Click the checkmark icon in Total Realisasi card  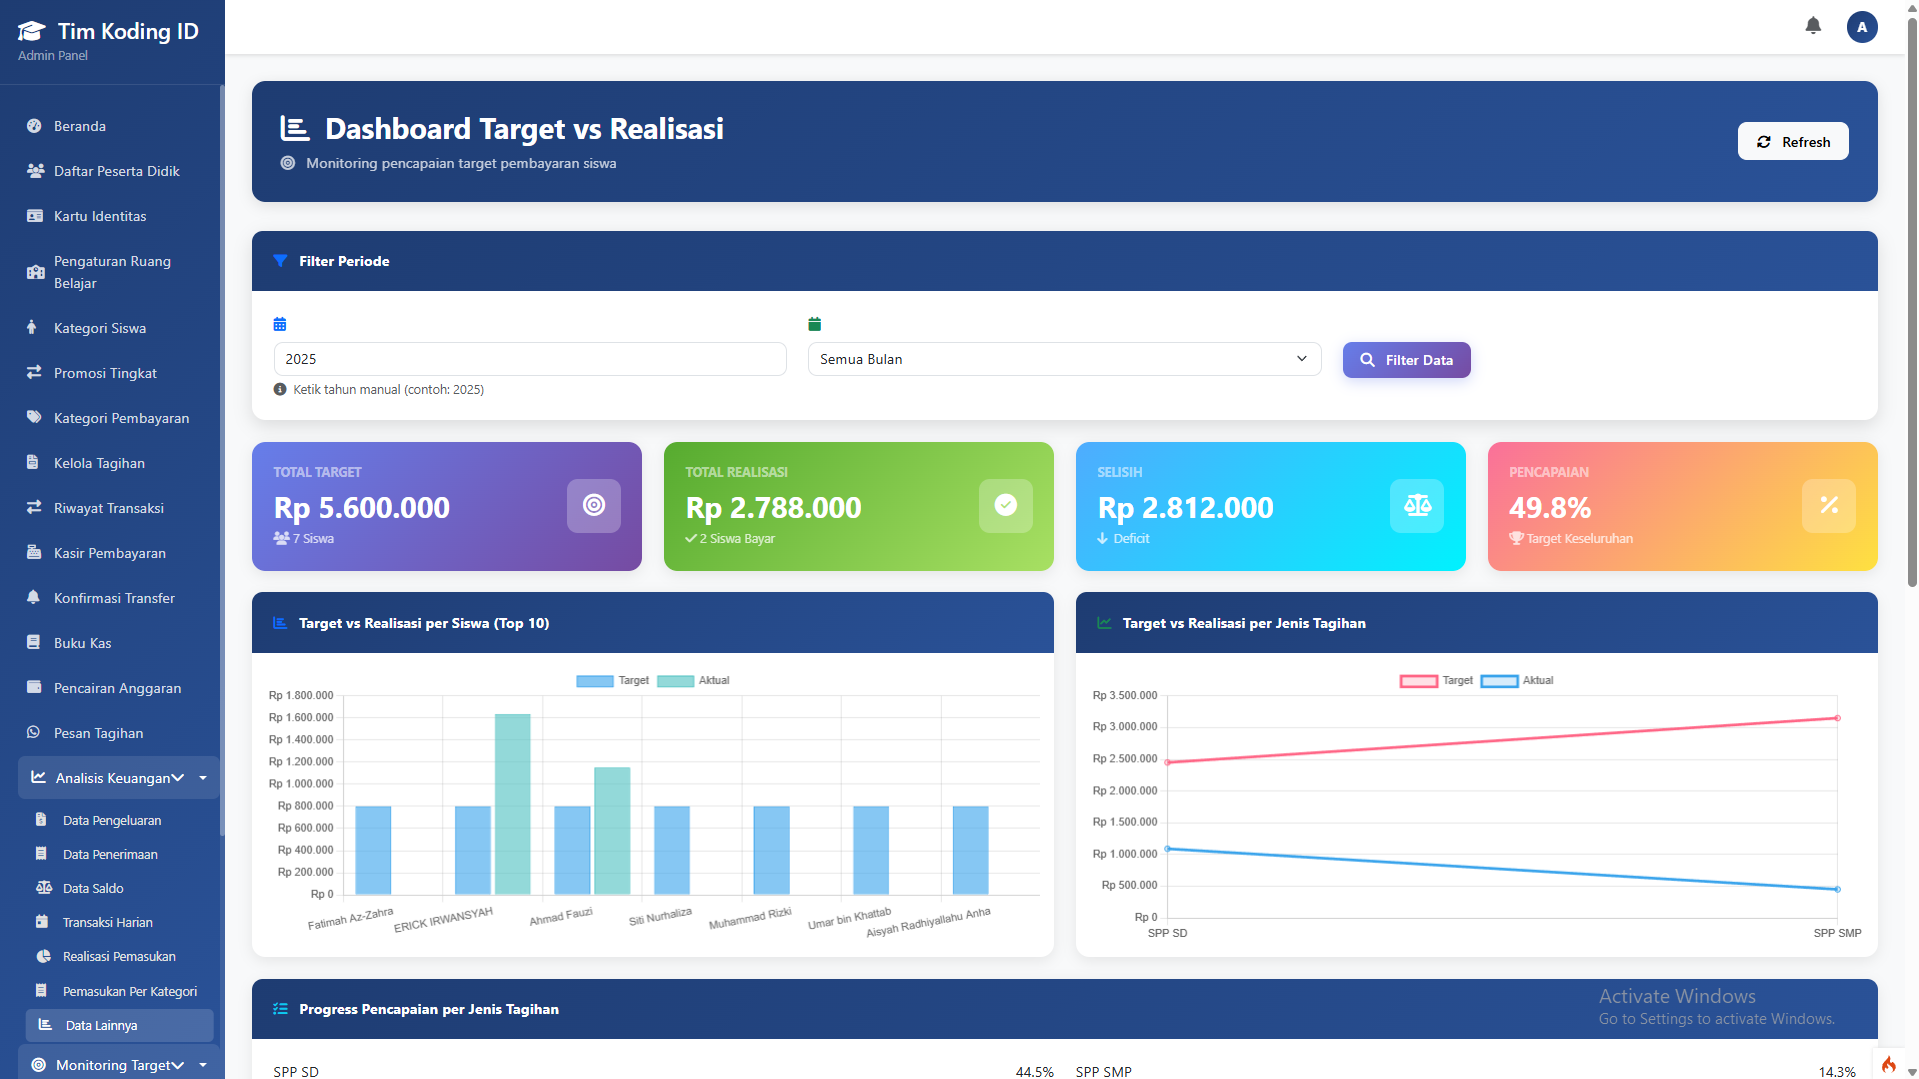[x=1005, y=506]
